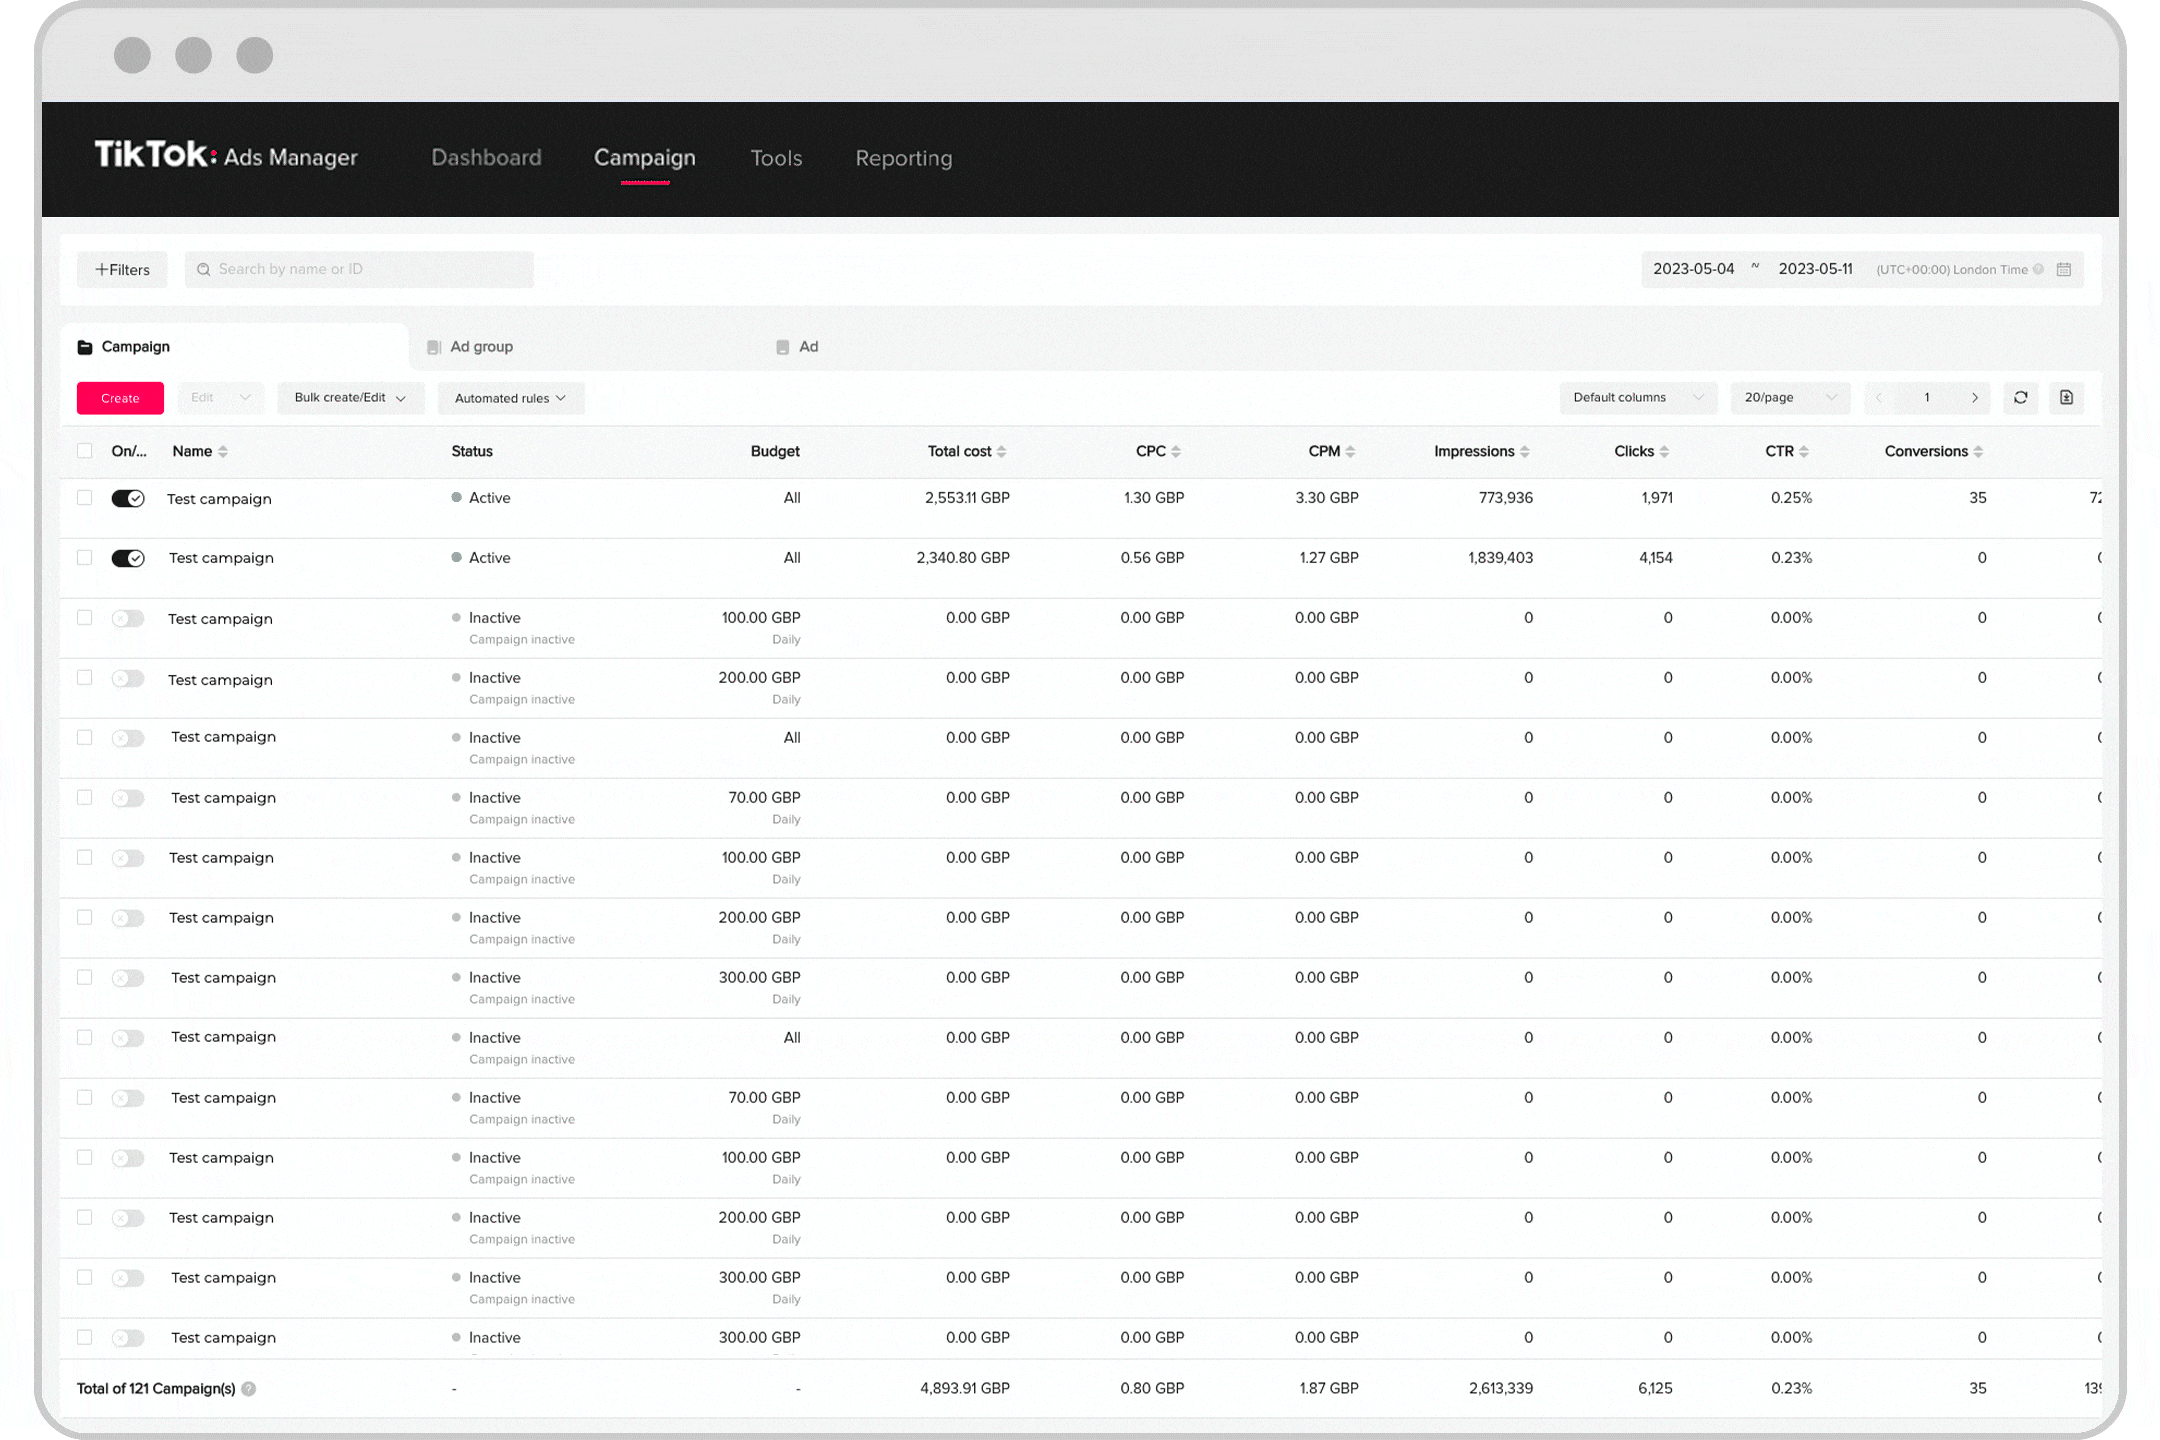Screen dimensions: 2160x1440
Task: Click the search by name or ID icon
Action: pos(201,268)
